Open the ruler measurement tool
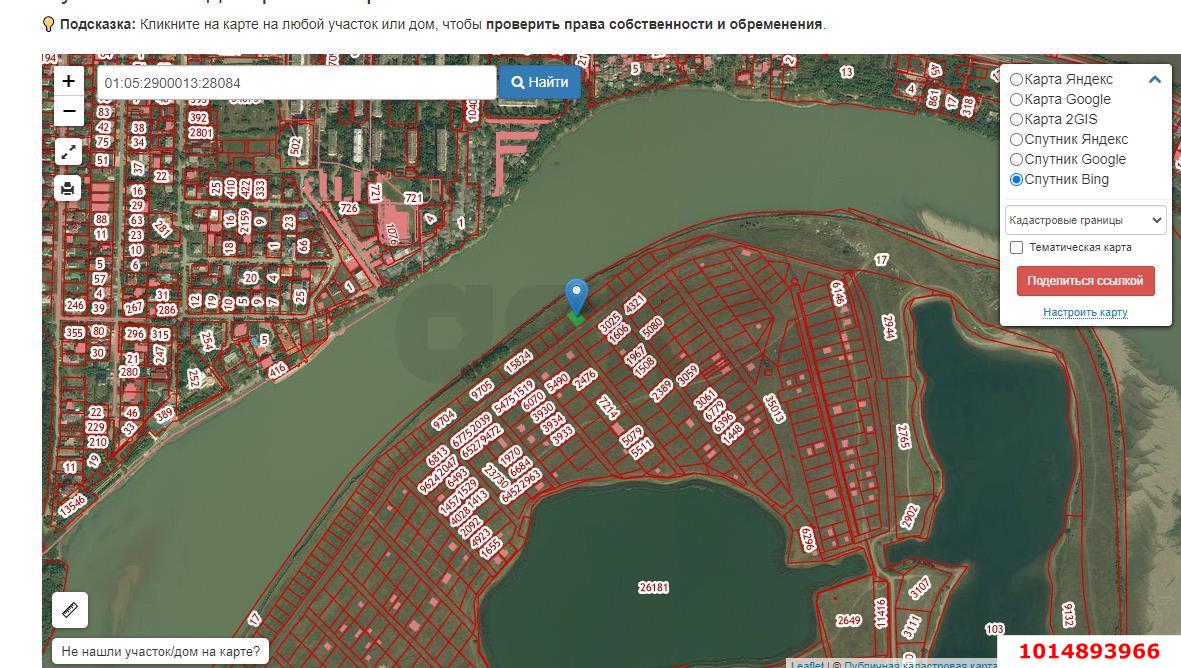Viewport: 1181px width, 668px height. pyautogui.click(x=70, y=609)
